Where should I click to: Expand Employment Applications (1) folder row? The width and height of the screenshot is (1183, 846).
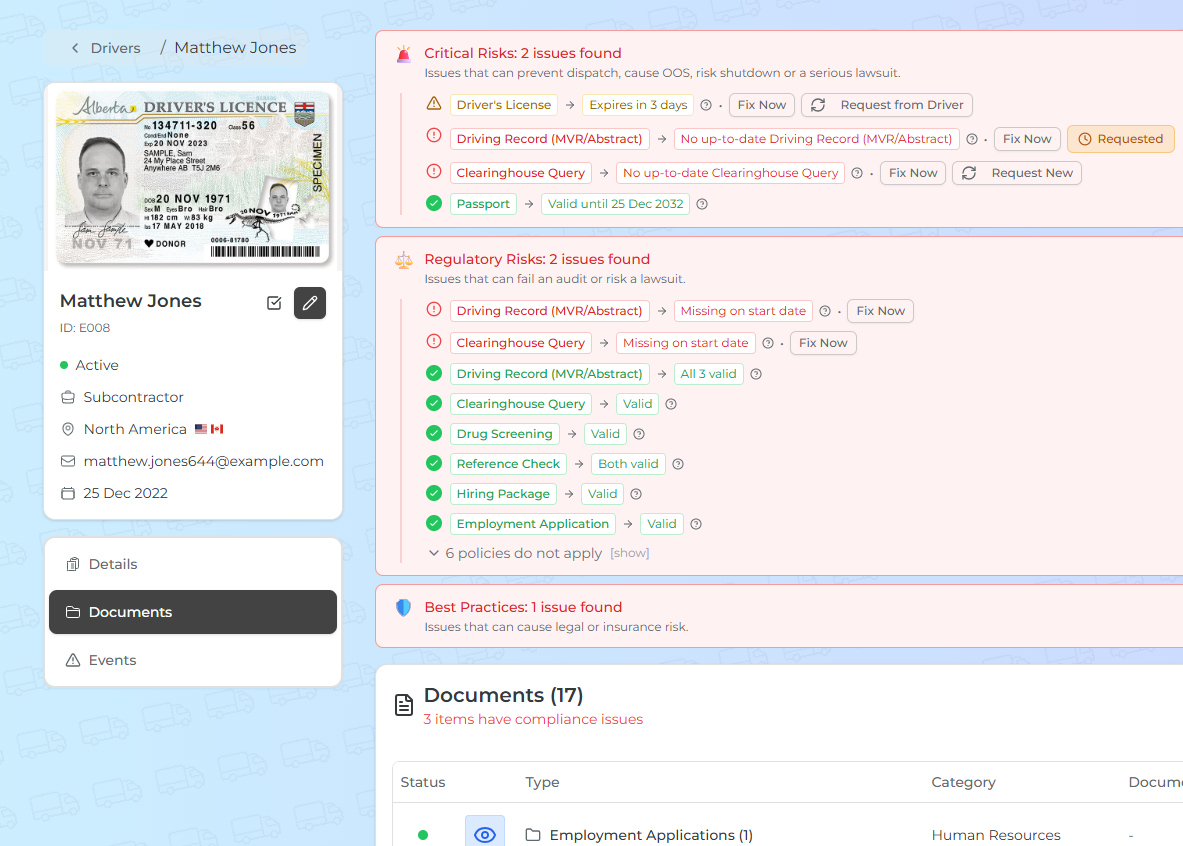pos(650,835)
